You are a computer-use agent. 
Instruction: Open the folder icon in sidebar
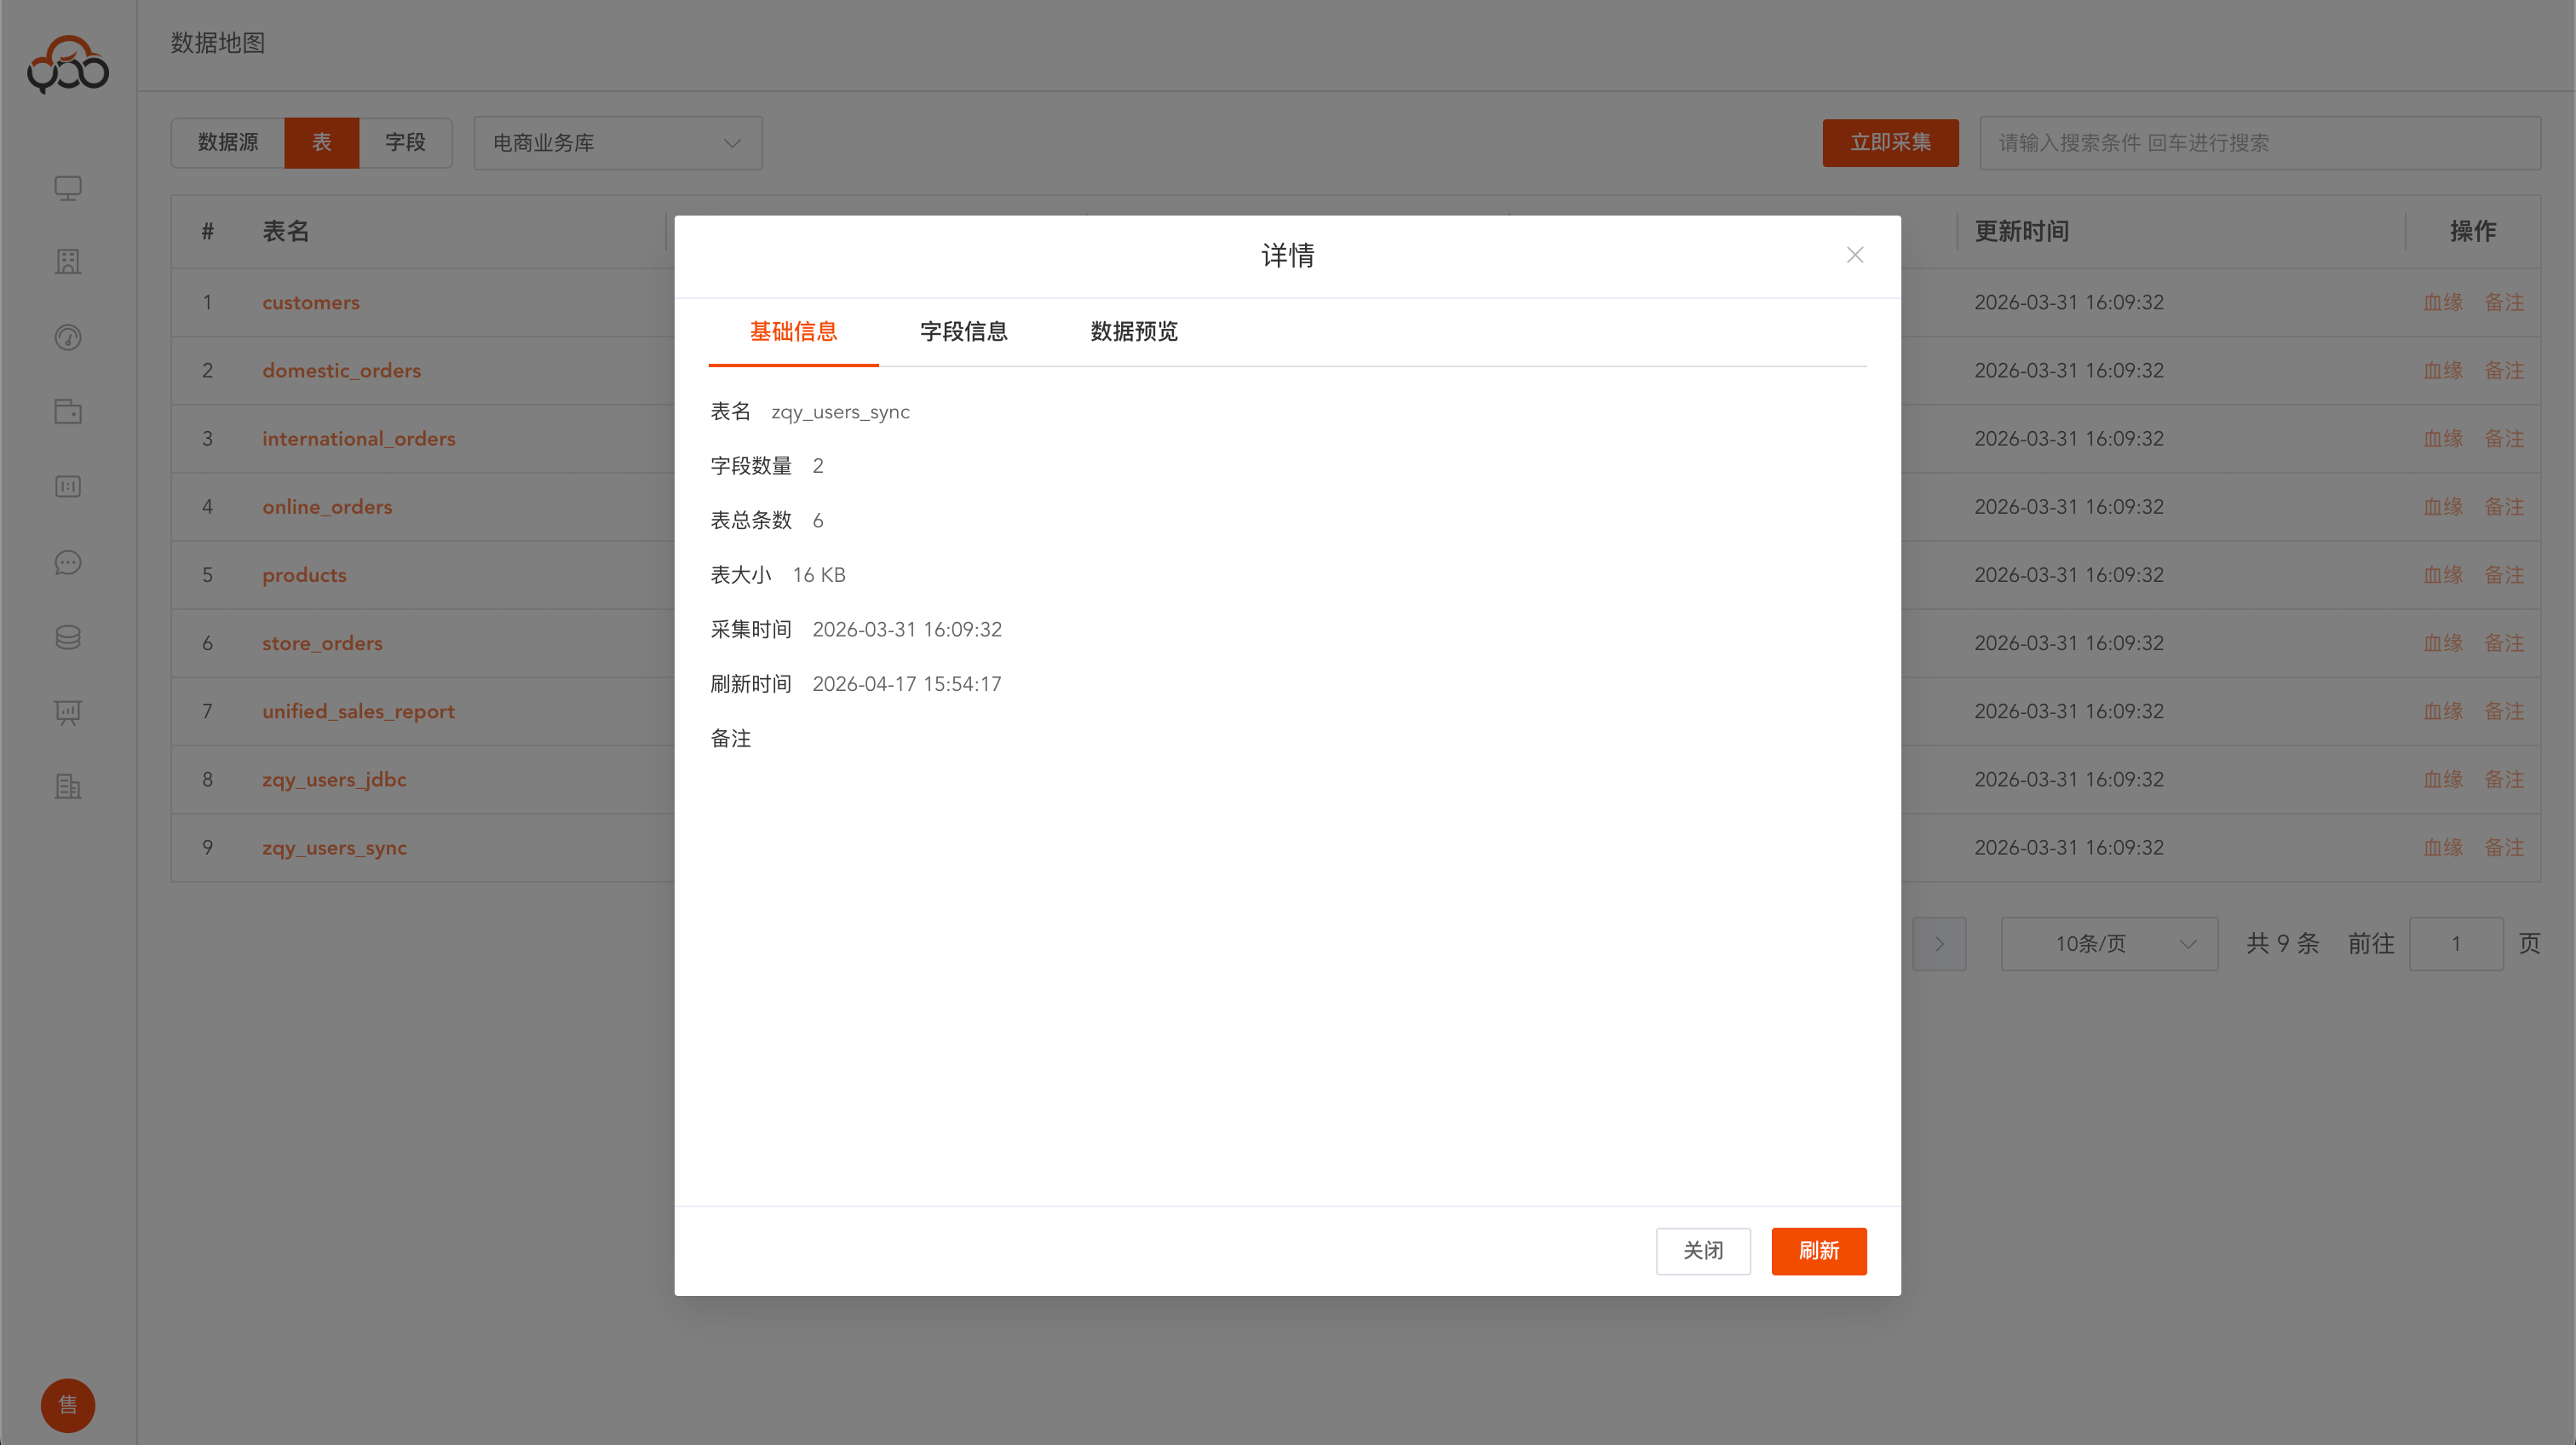click(67, 411)
